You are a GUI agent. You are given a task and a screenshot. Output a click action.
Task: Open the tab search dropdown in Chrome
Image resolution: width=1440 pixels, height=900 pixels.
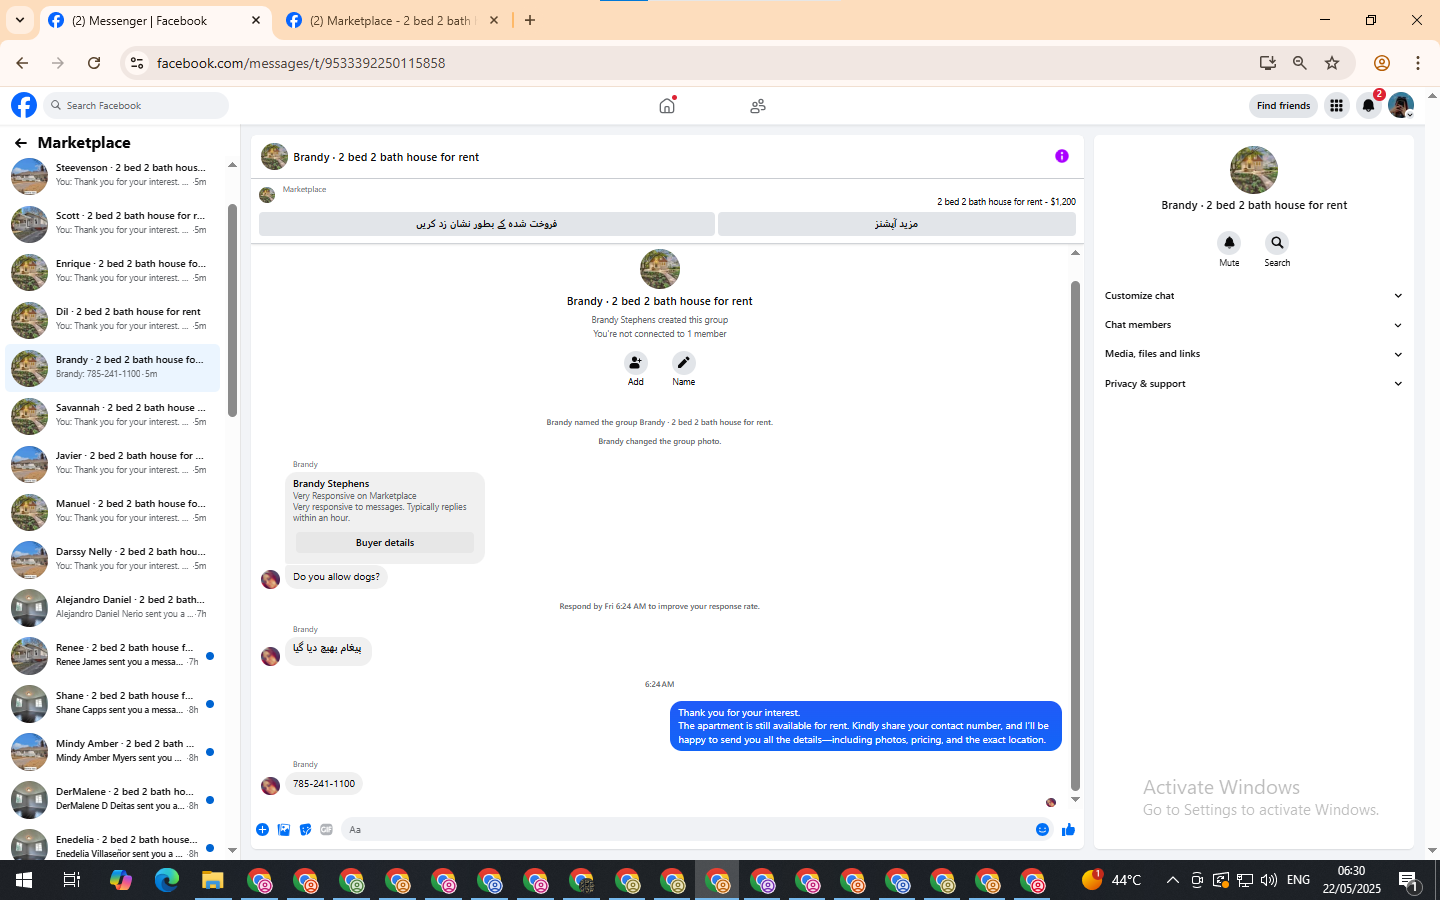point(19,20)
